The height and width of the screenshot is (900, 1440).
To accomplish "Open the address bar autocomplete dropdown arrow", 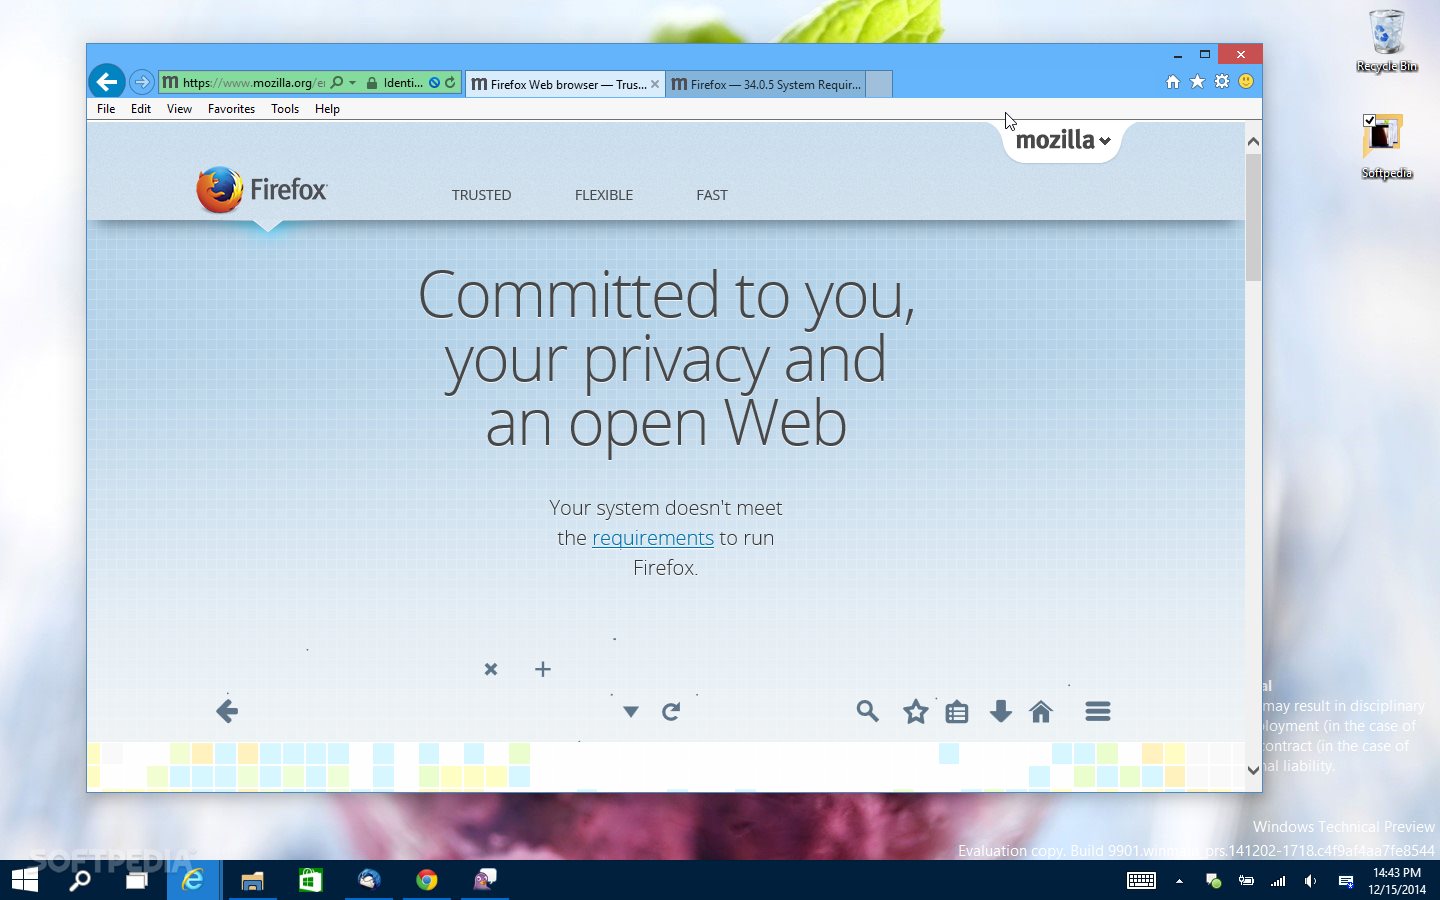I will coord(352,83).
